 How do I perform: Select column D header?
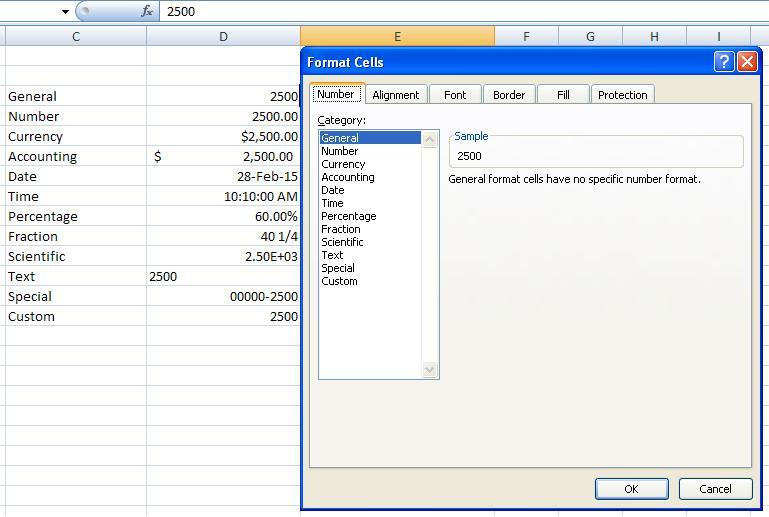pyautogui.click(x=223, y=36)
